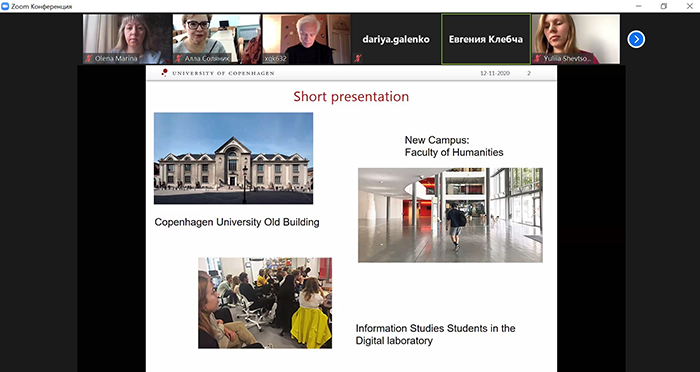The image size is (700, 372).
Task: Click the Digital laboratory students photo
Action: coord(265,303)
